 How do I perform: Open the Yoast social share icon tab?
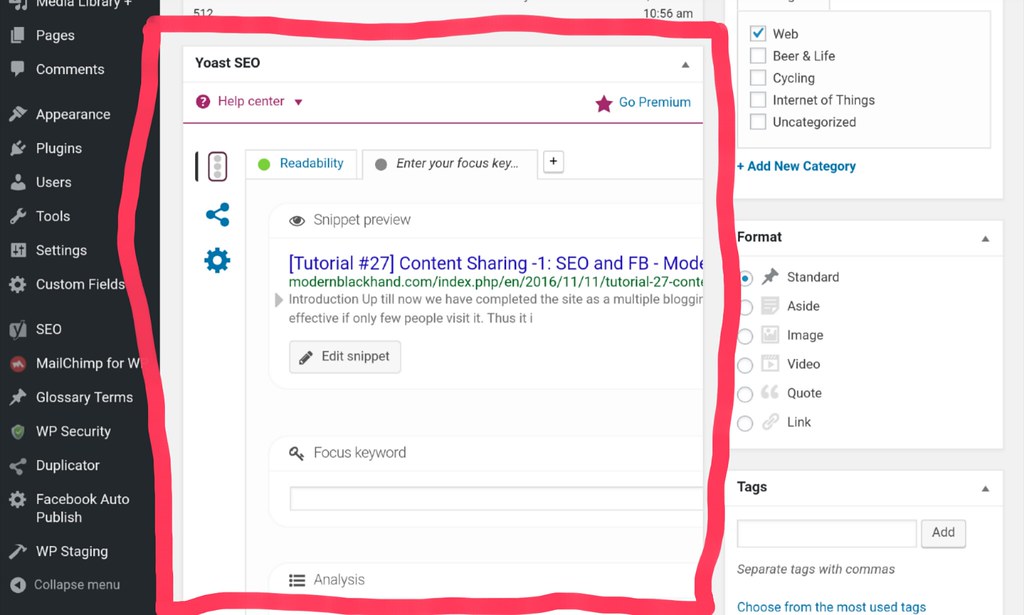point(217,215)
